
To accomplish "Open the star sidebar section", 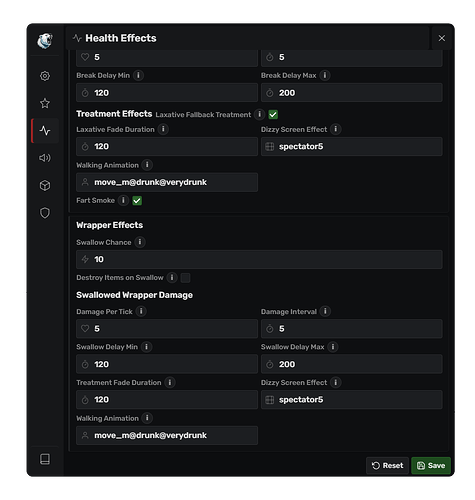I will click(x=45, y=103).
